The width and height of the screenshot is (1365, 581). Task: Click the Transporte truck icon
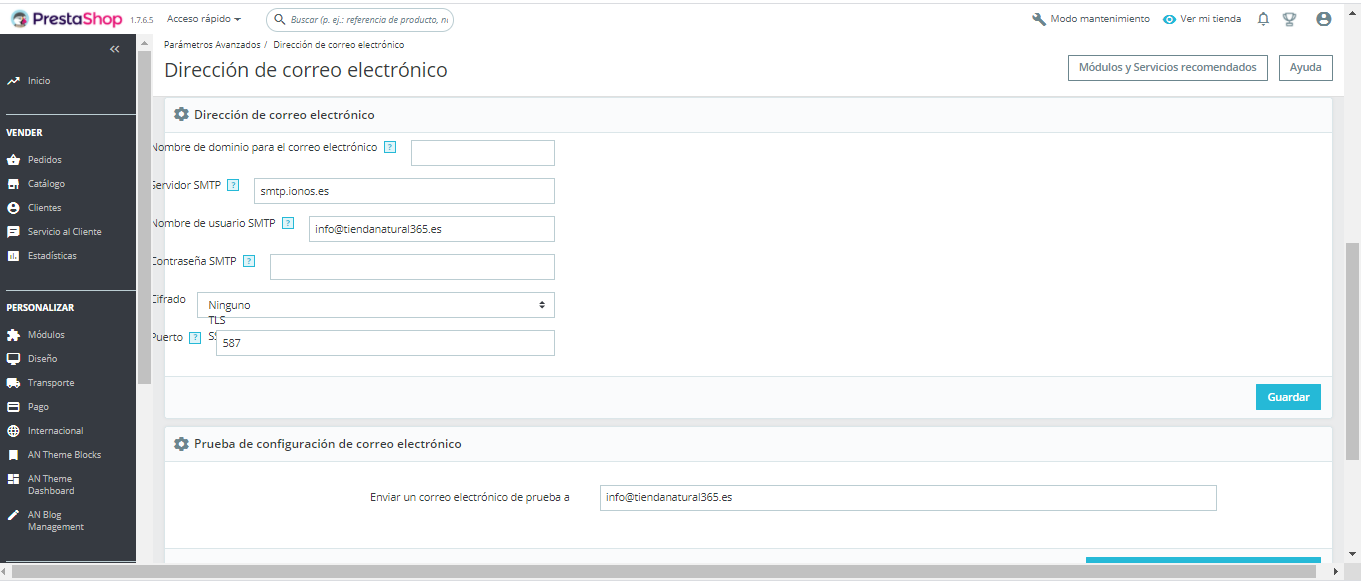tap(13, 383)
